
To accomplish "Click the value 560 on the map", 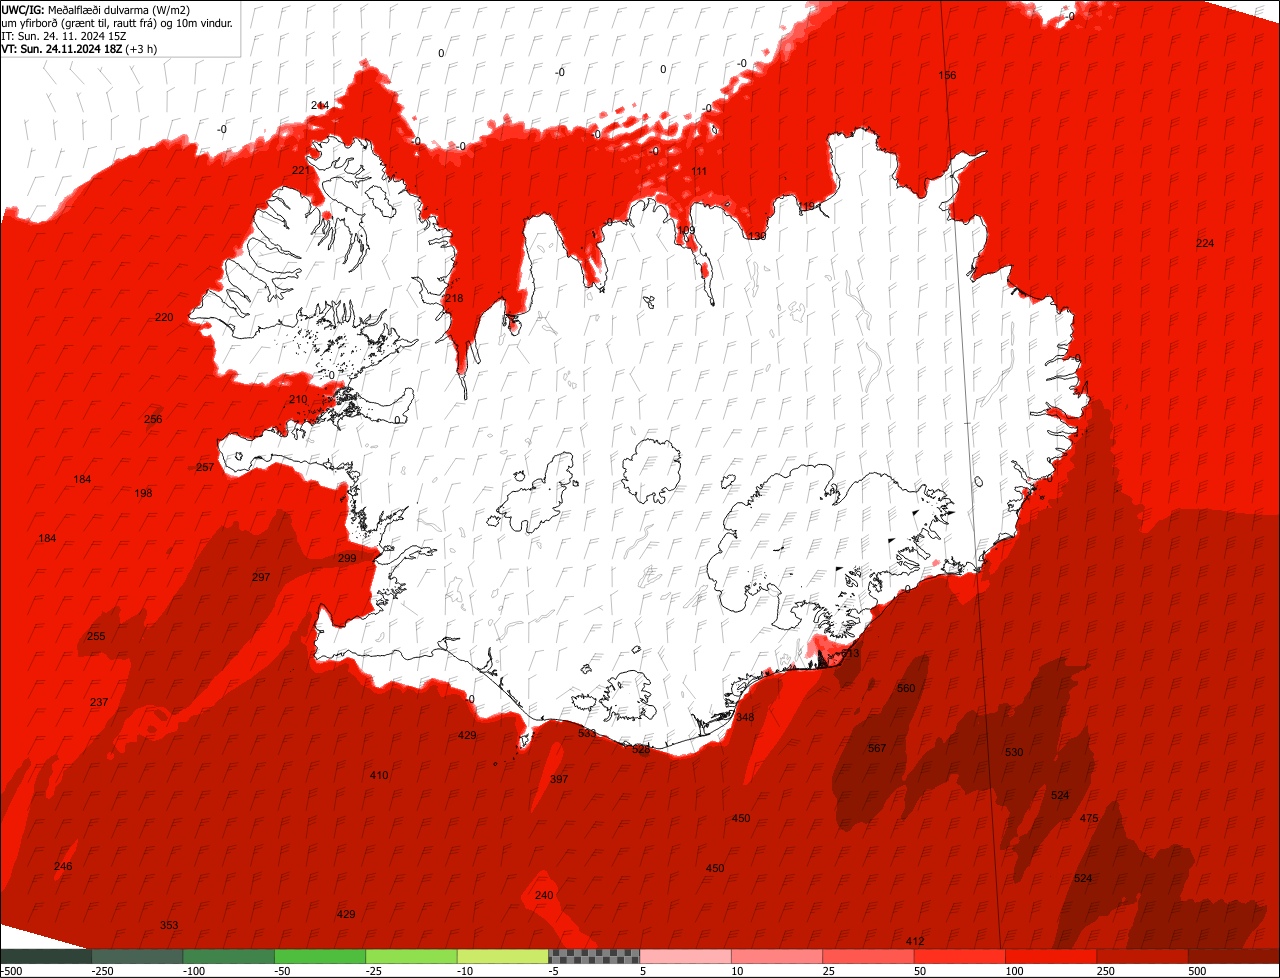I will [906, 689].
